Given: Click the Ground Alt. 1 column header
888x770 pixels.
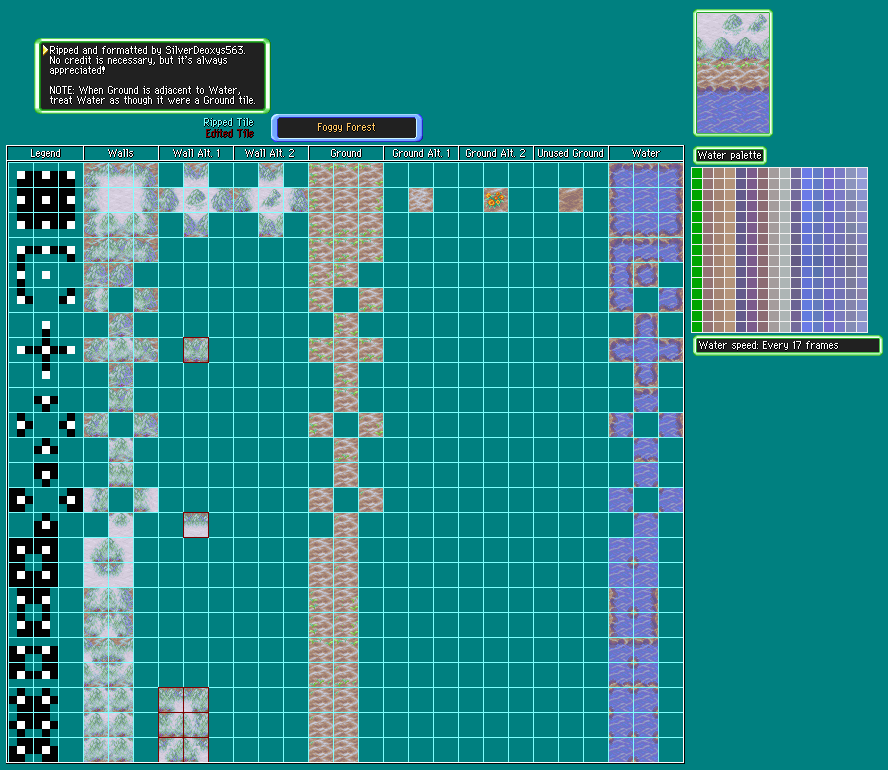Looking at the screenshot, I should click(x=421, y=153).
